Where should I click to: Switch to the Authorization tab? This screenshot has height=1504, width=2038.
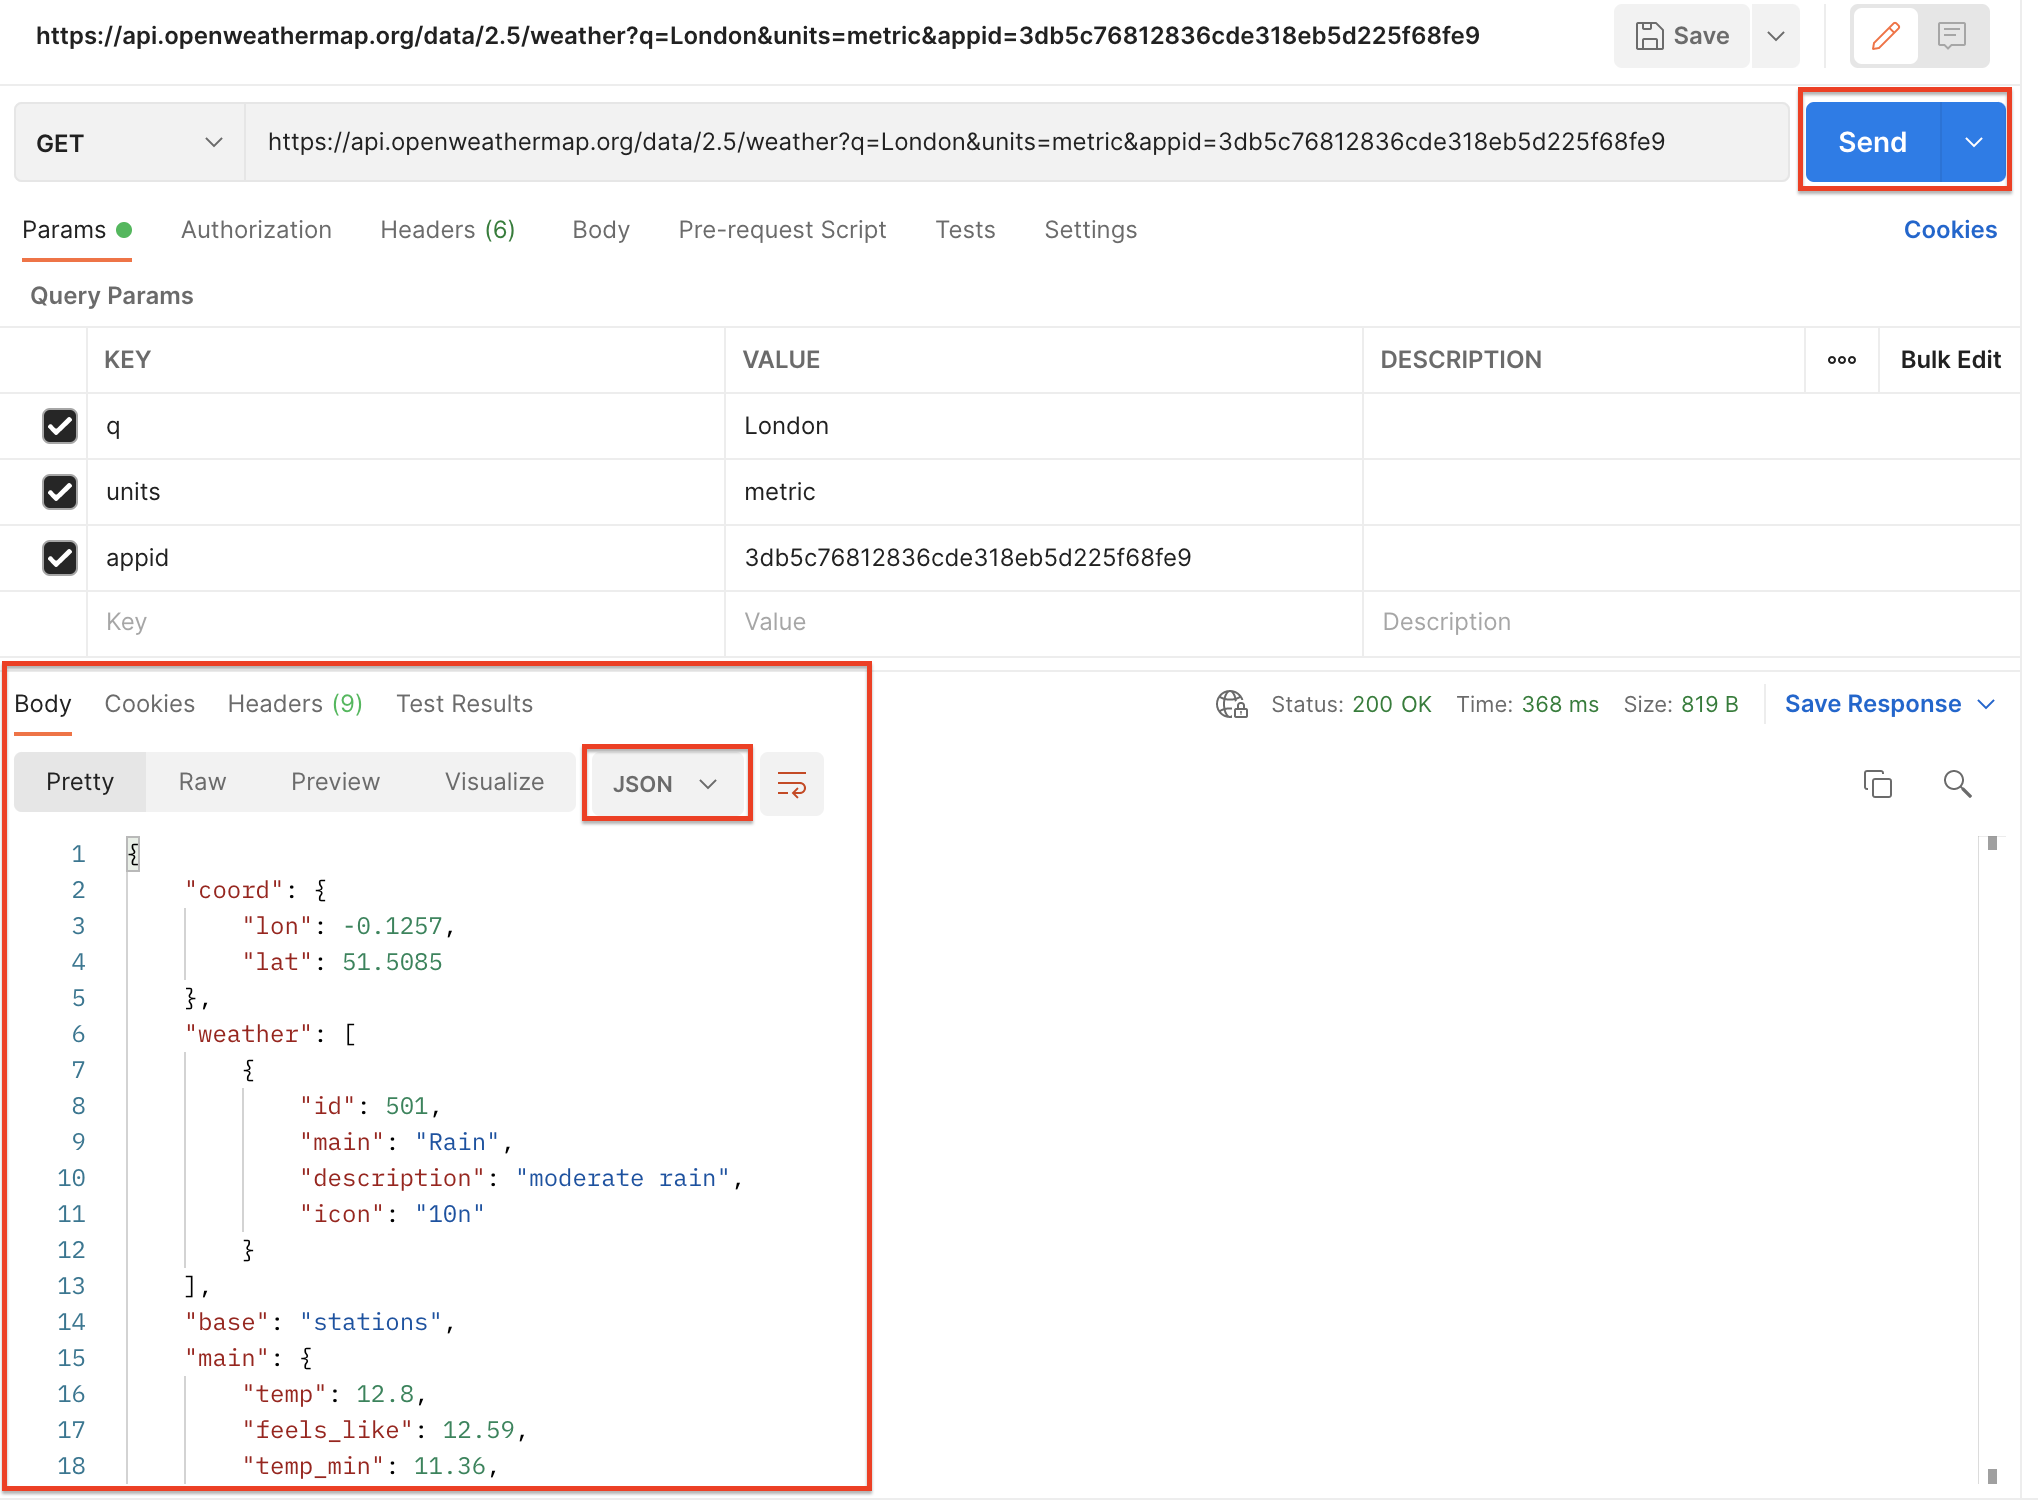coord(256,230)
